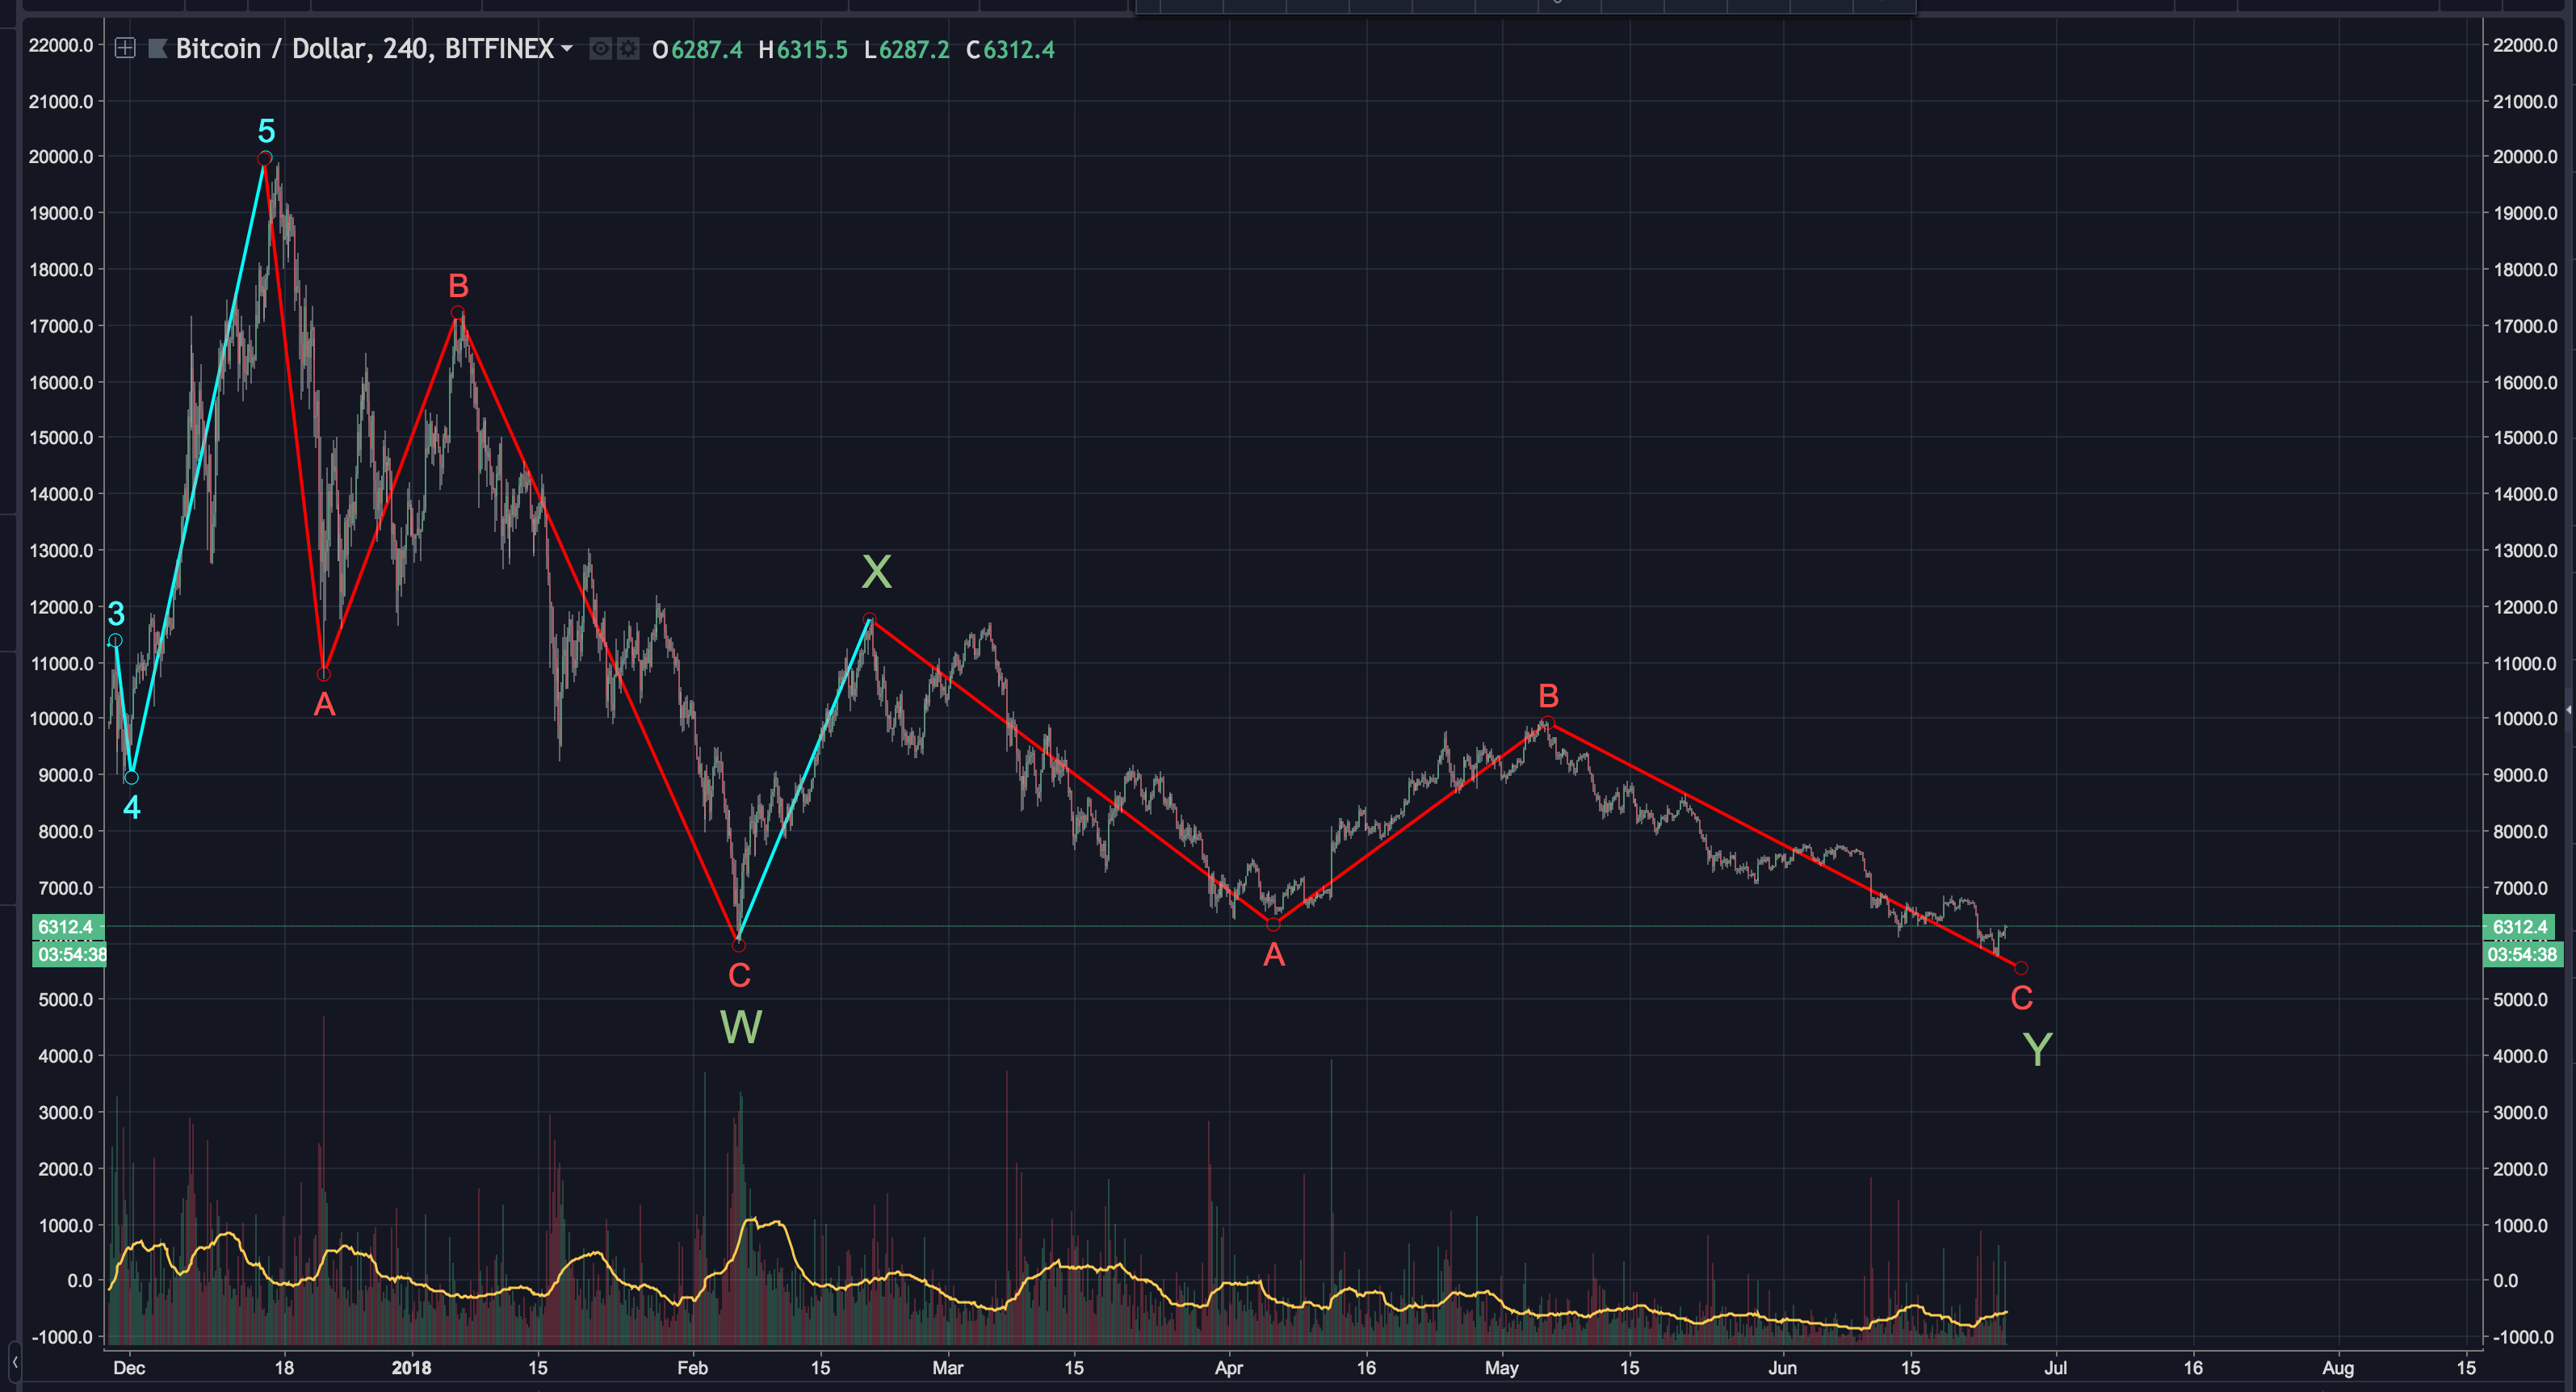Click the Jul label on time axis

[2055, 1367]
